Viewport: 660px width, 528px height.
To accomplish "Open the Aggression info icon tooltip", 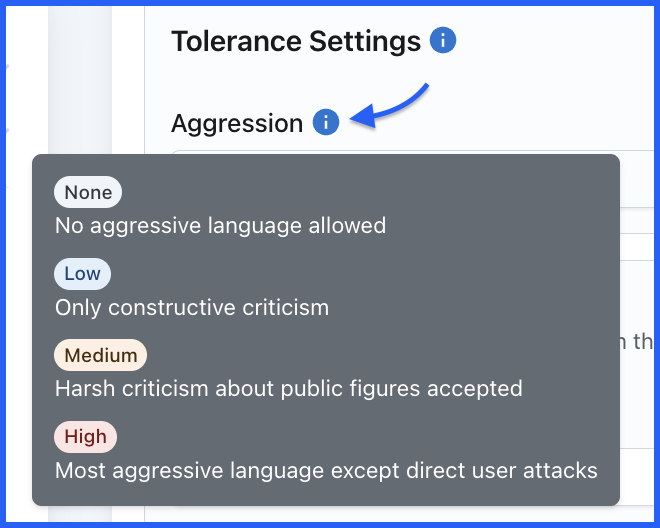I will pyautogui.click(x=326, y=122).
